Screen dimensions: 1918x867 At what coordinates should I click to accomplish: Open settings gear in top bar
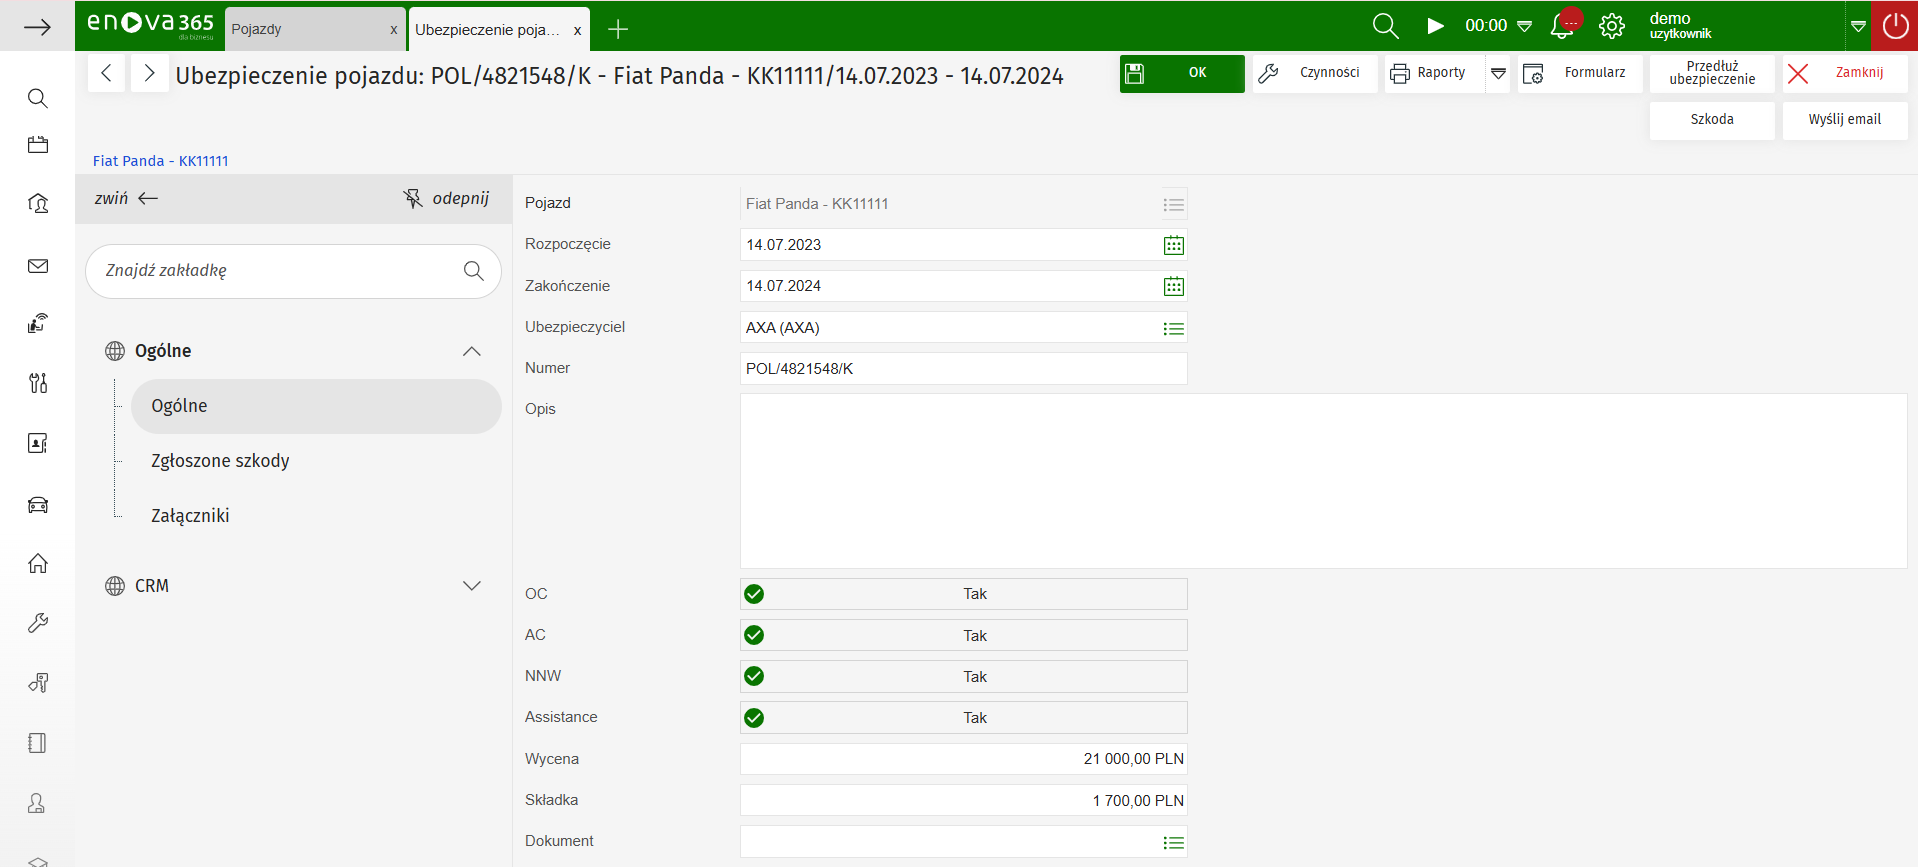pyautogui.click(x=1612, y=26)
